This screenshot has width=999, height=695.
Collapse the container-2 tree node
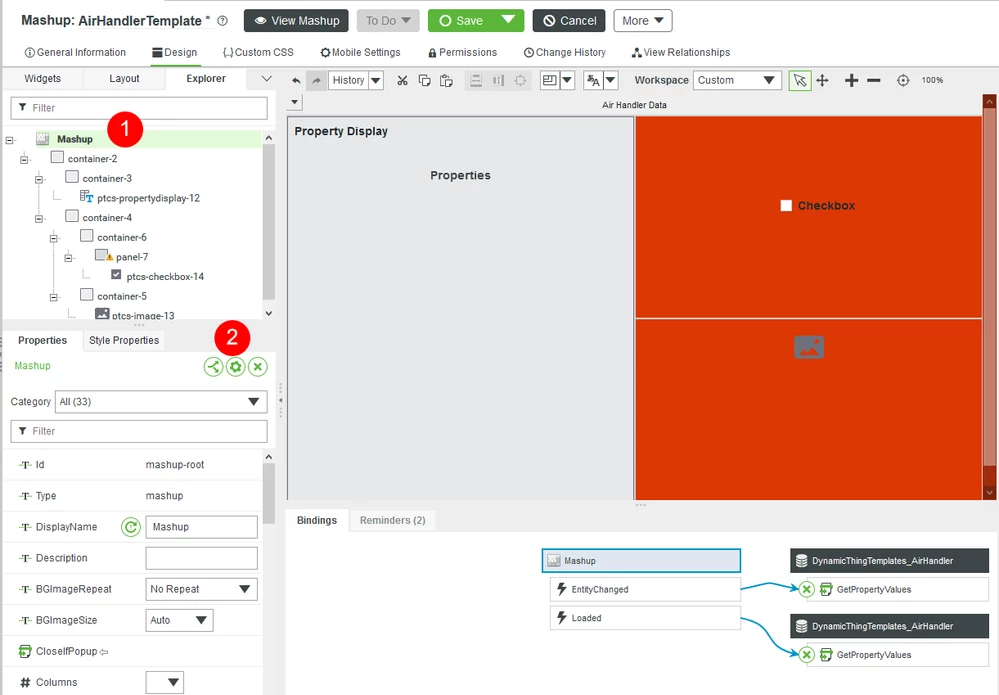24,159
